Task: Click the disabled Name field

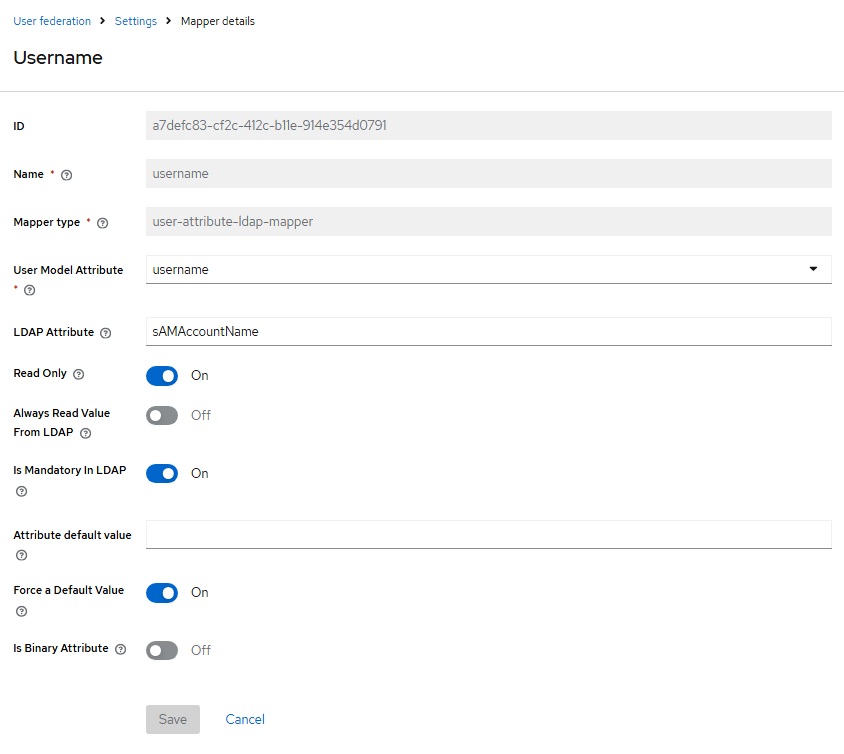Action: [x=489, y=173]
